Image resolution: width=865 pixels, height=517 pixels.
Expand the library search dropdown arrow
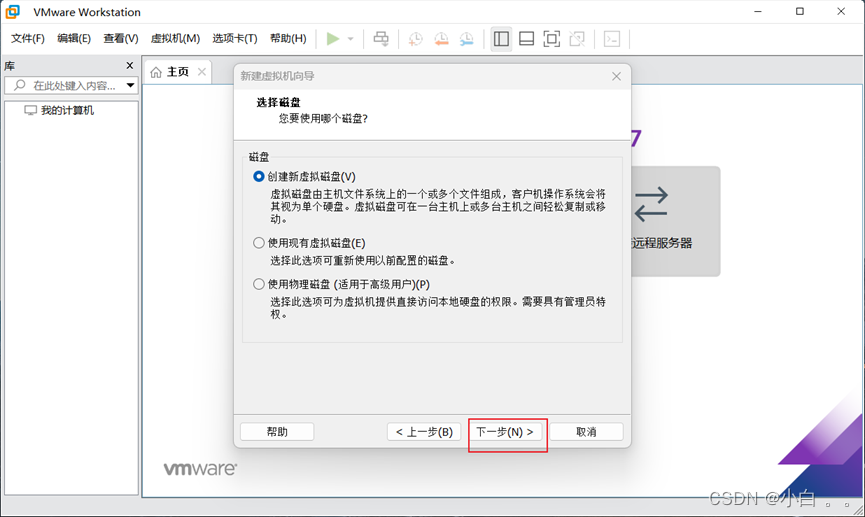click(x=130, y=86)
